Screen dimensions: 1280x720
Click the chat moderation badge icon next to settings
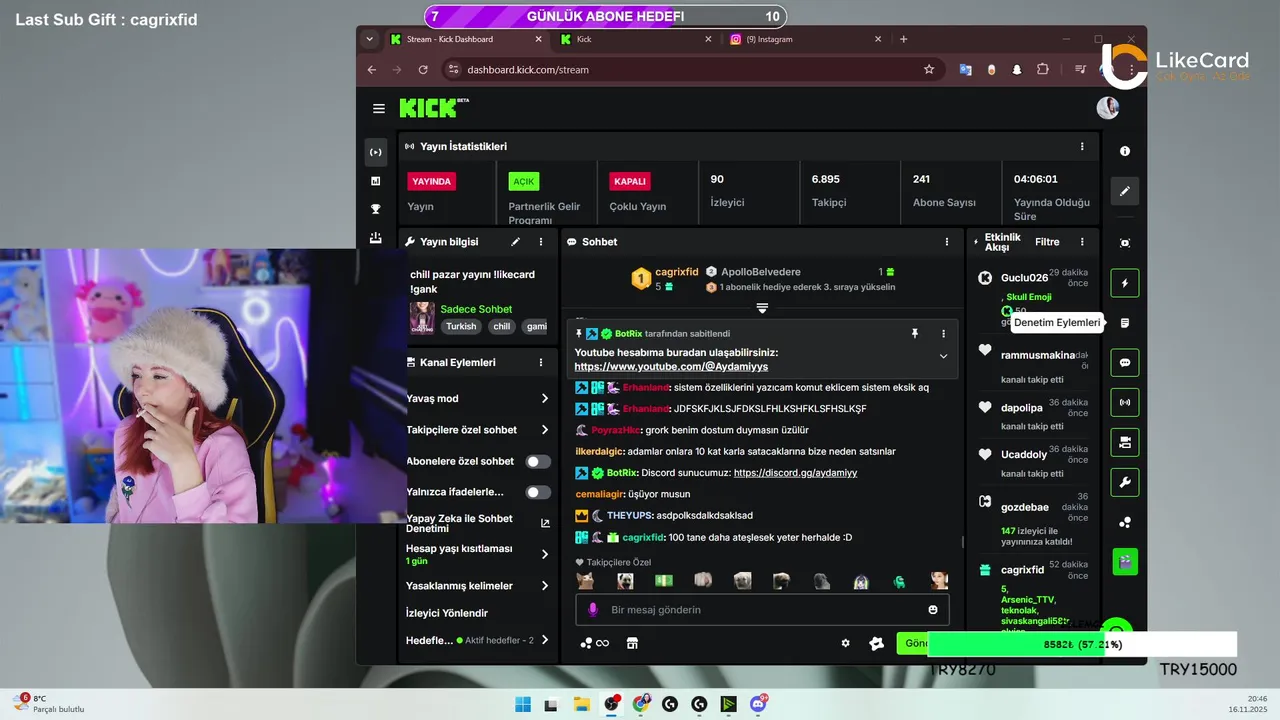[x=877, y=643]
